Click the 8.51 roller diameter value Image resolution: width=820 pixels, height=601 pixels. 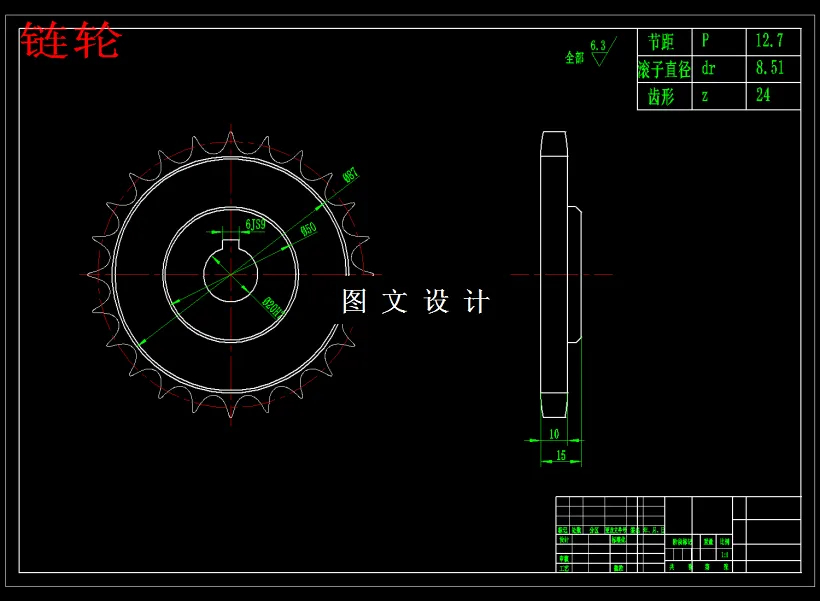[x=770, y=67]
